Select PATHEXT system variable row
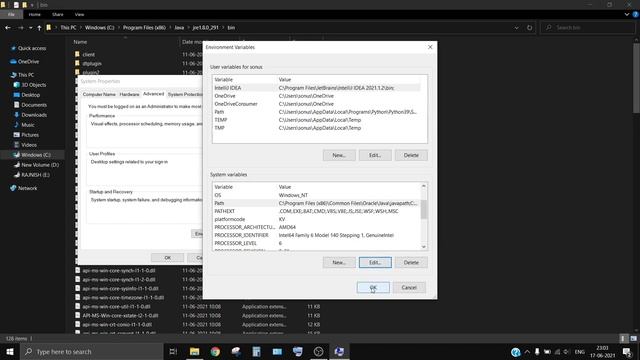Screen dimensions: 640x360 [x=317, y=211]
